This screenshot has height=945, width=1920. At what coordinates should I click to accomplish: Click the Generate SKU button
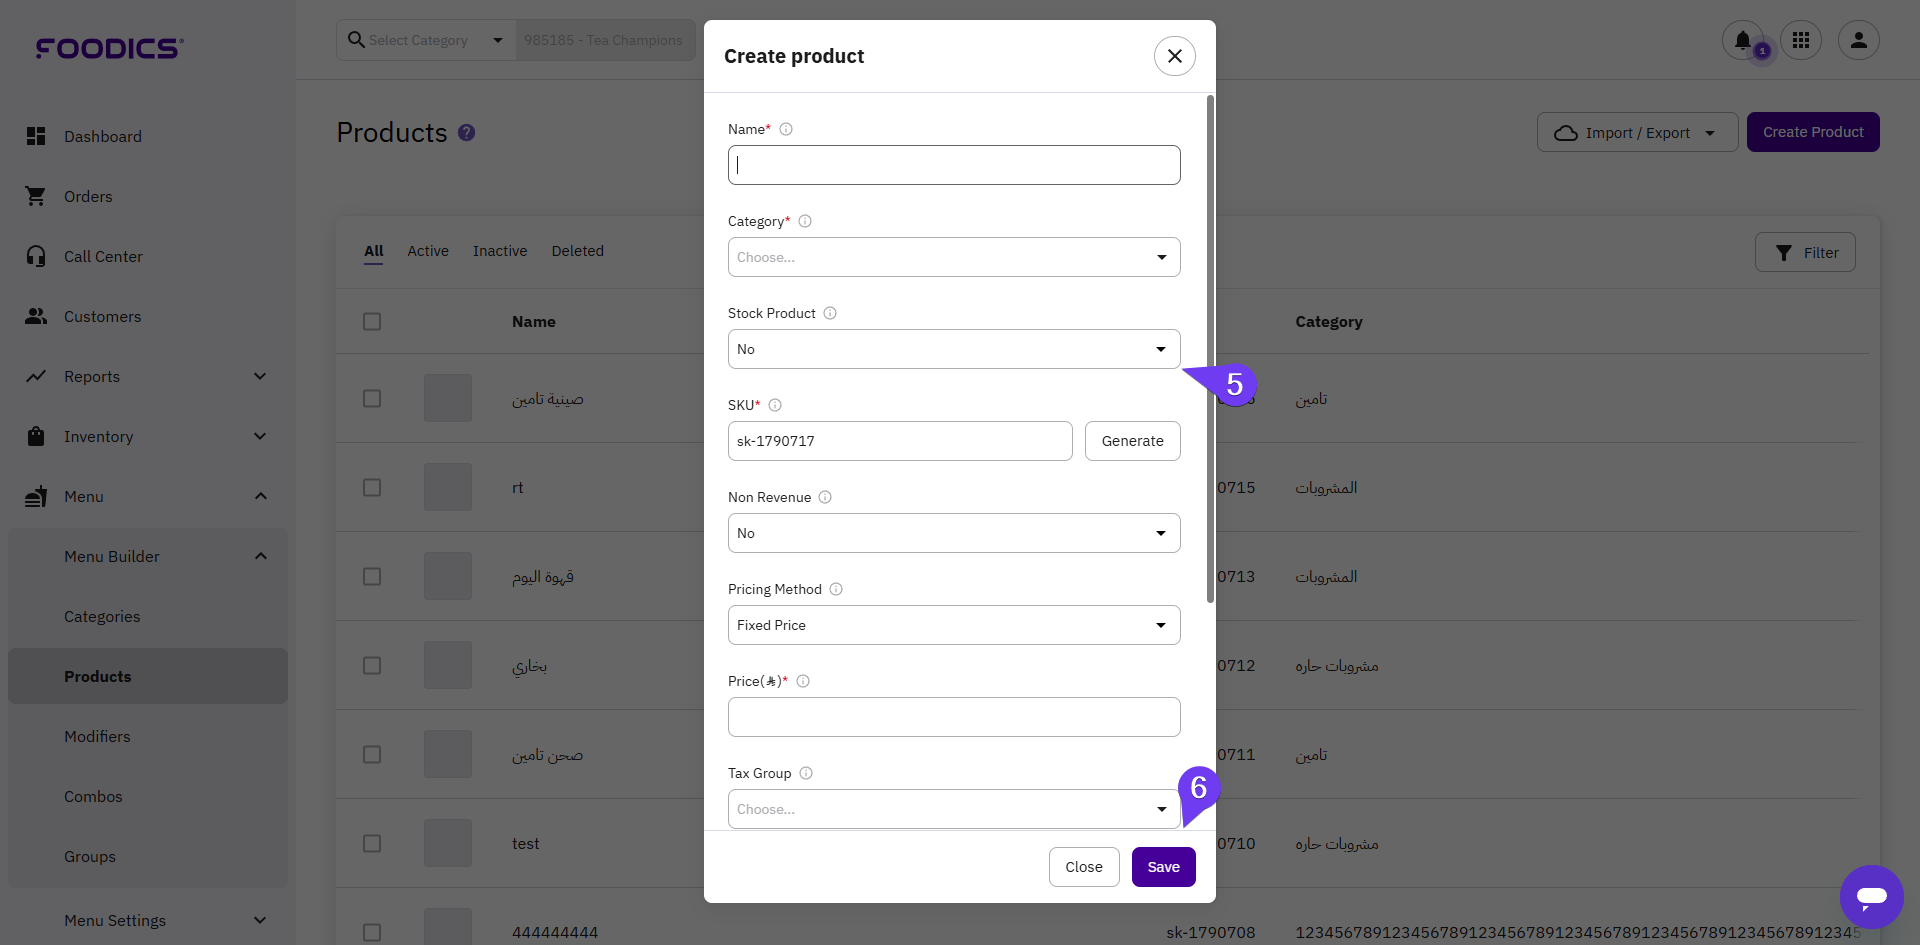point(1132,441)
